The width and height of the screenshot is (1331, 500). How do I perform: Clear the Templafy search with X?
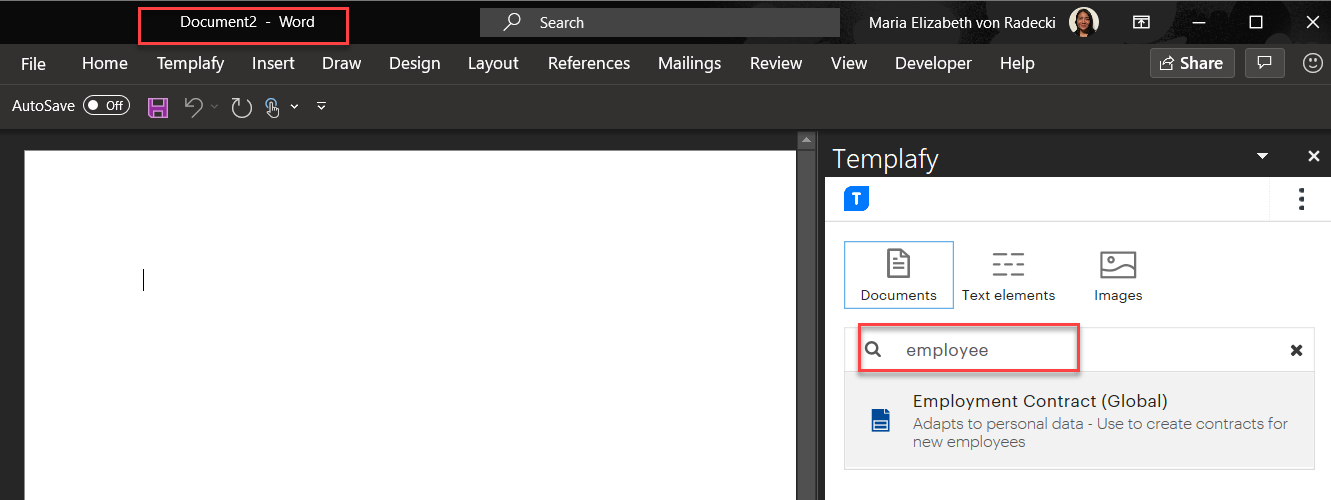[1296, 350]
